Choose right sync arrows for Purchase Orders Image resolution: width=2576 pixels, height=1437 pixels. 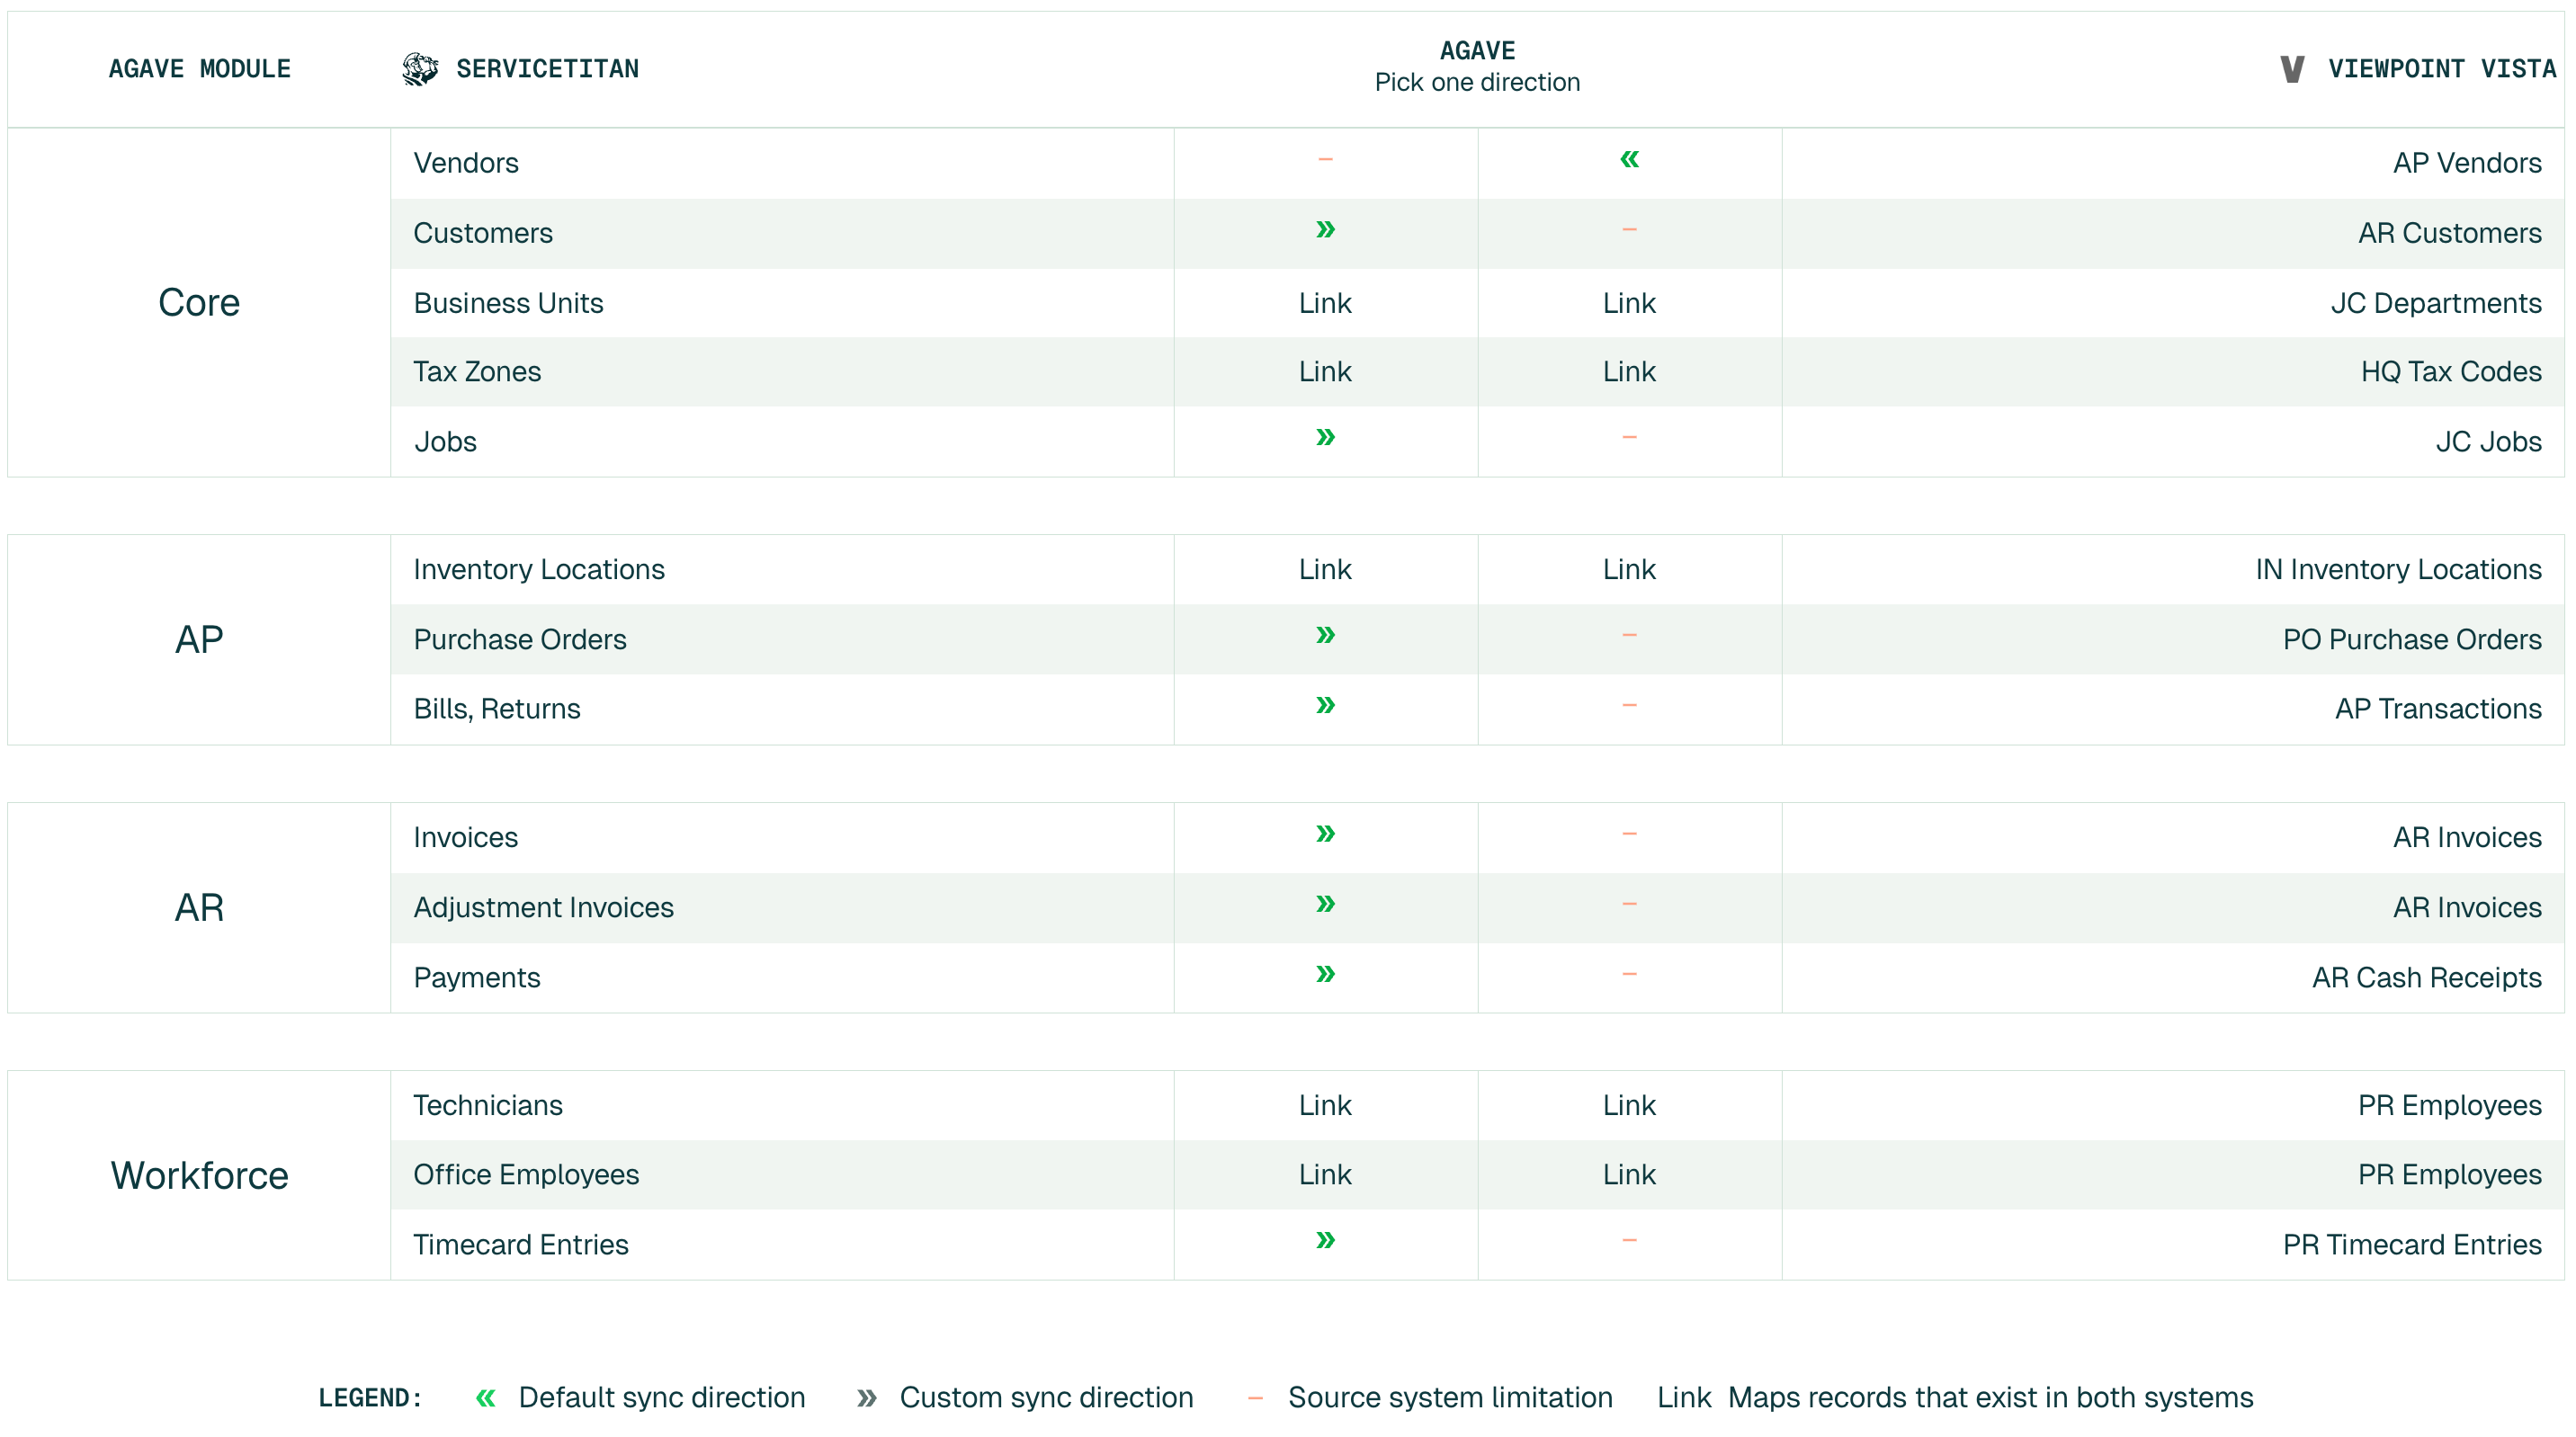pos(1325,636)
